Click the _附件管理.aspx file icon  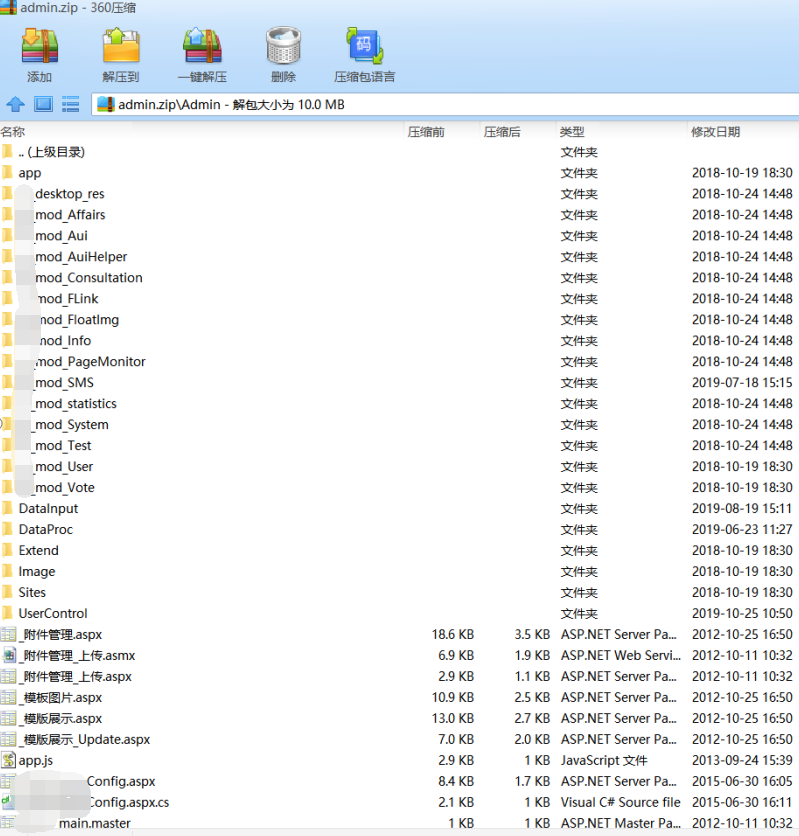[8, 634]
